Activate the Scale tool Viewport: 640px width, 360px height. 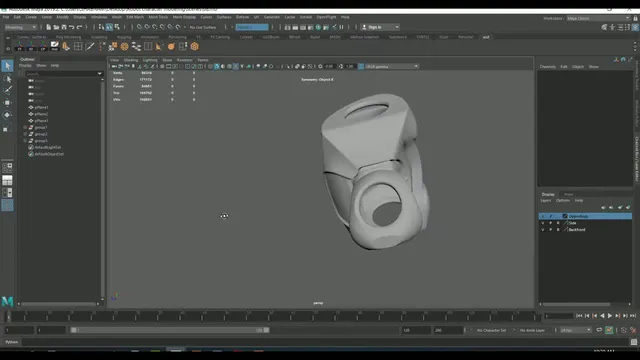[x=6, y=129]
